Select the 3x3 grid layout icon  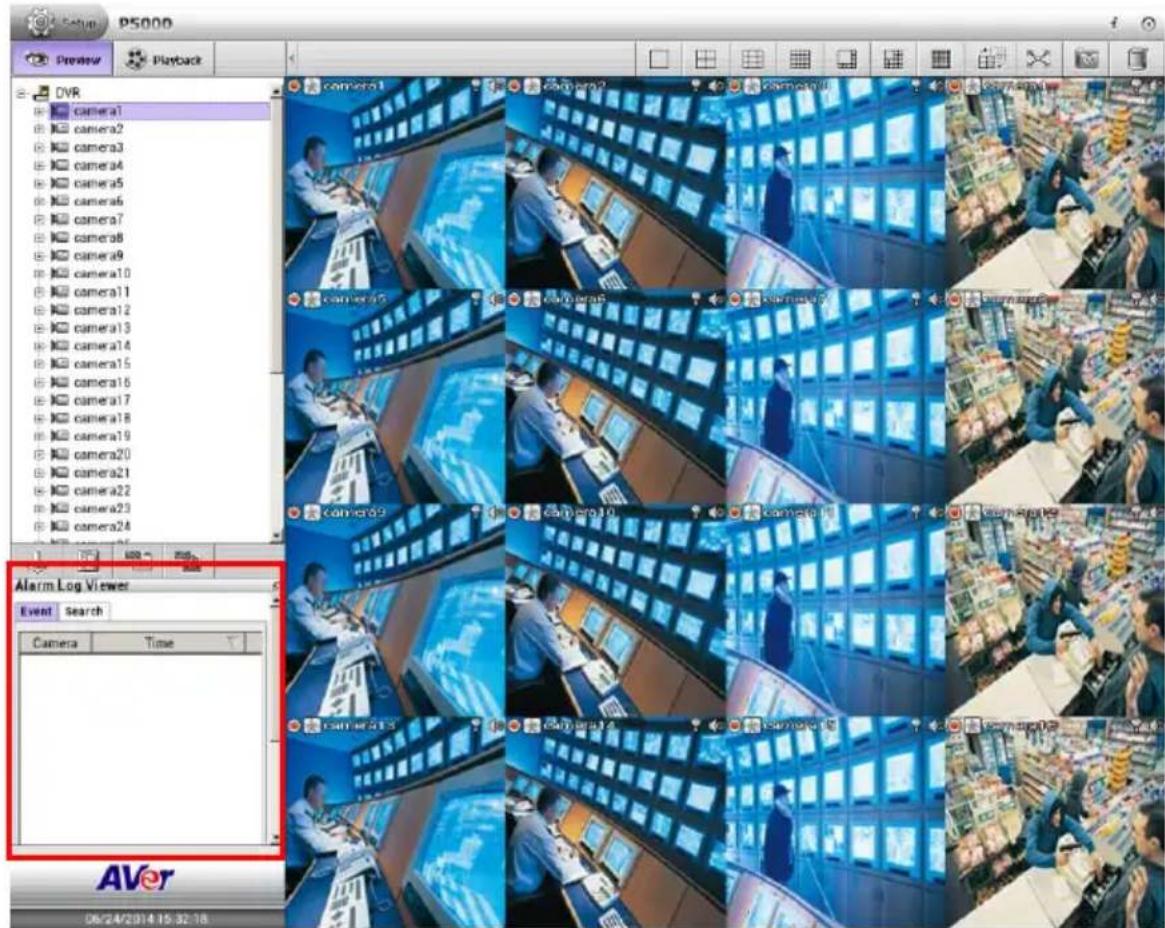click(x=753, y=59)
